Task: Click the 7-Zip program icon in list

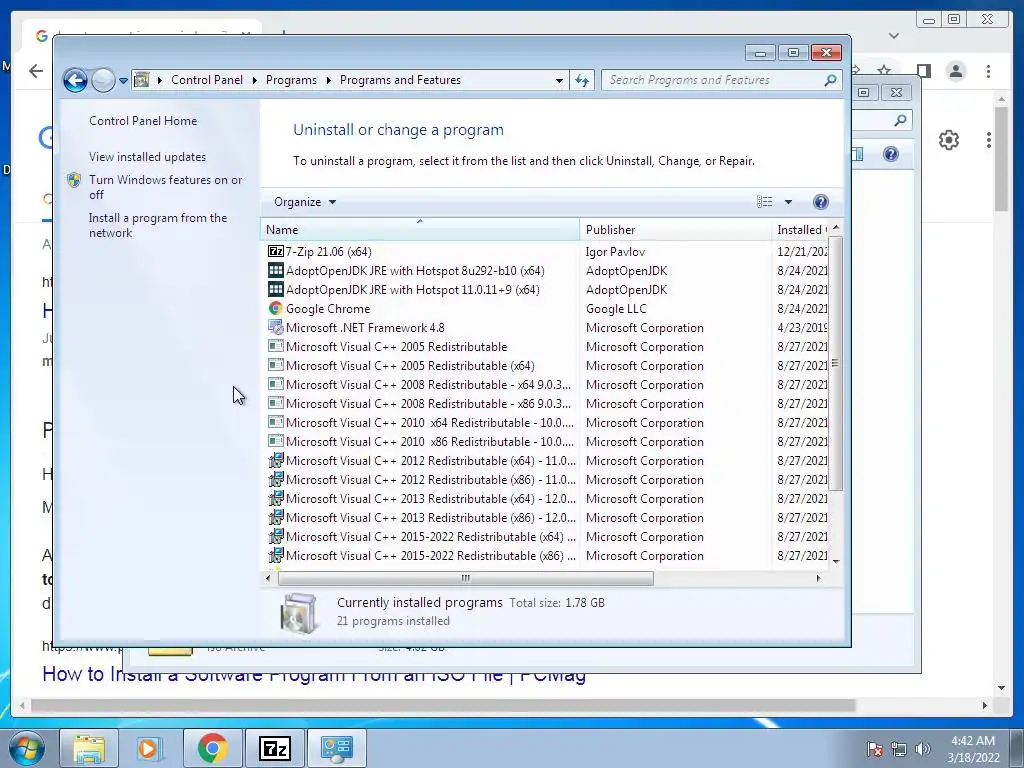Action: pos(276,251)
